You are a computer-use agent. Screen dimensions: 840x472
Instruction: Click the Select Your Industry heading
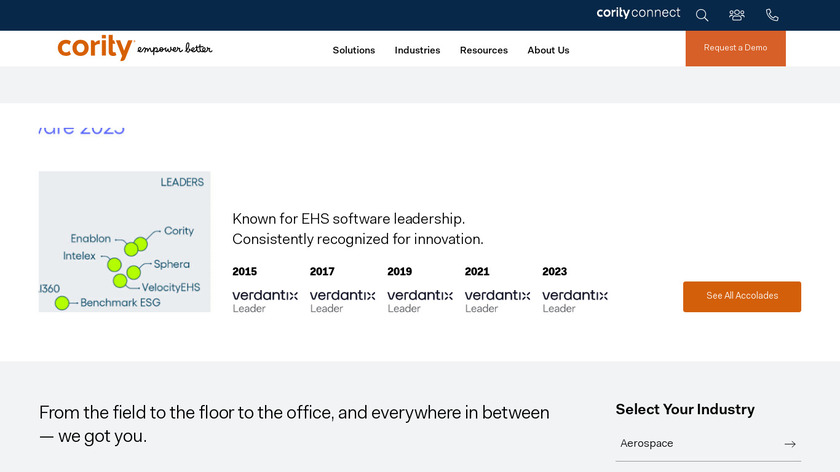point(685,409)
